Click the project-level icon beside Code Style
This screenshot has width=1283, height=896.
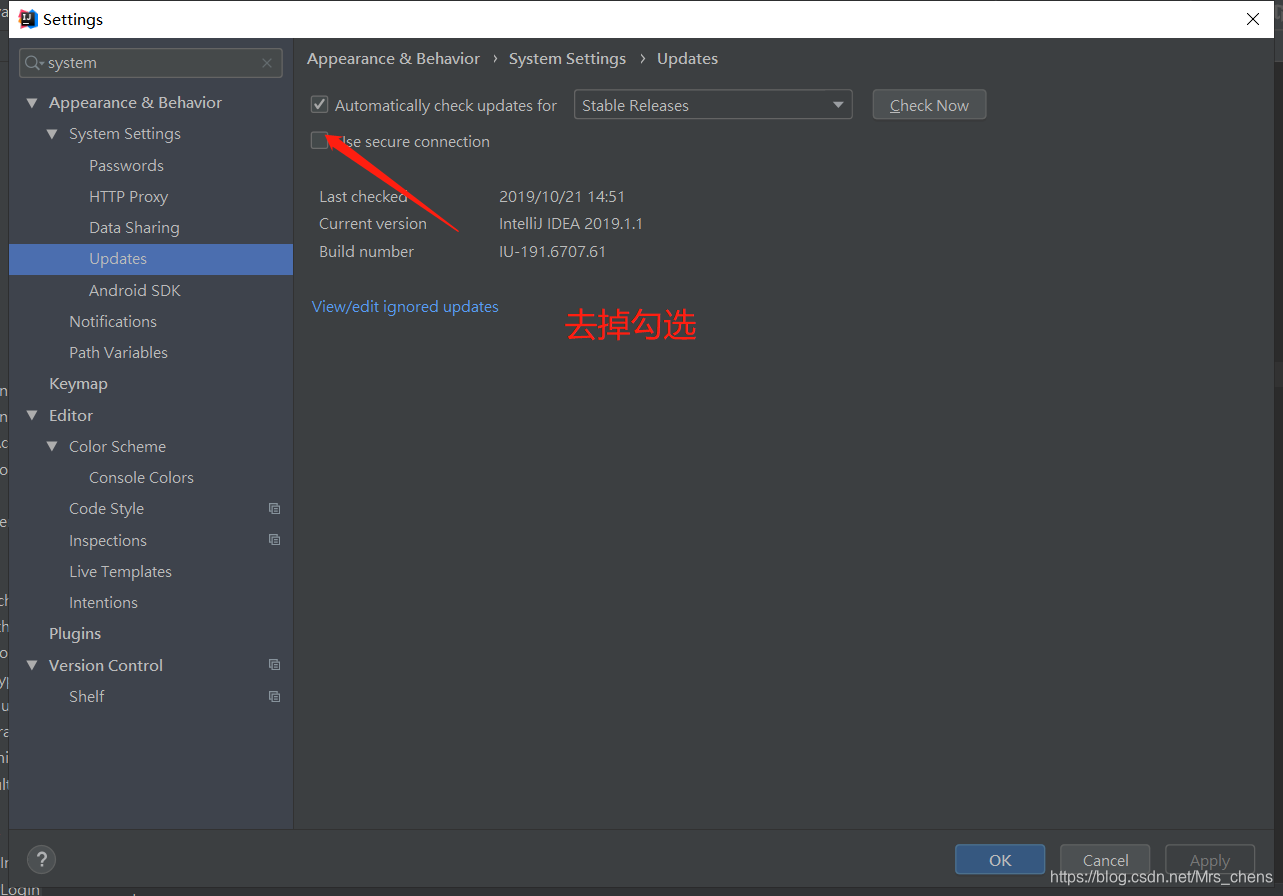pos(274,508)
